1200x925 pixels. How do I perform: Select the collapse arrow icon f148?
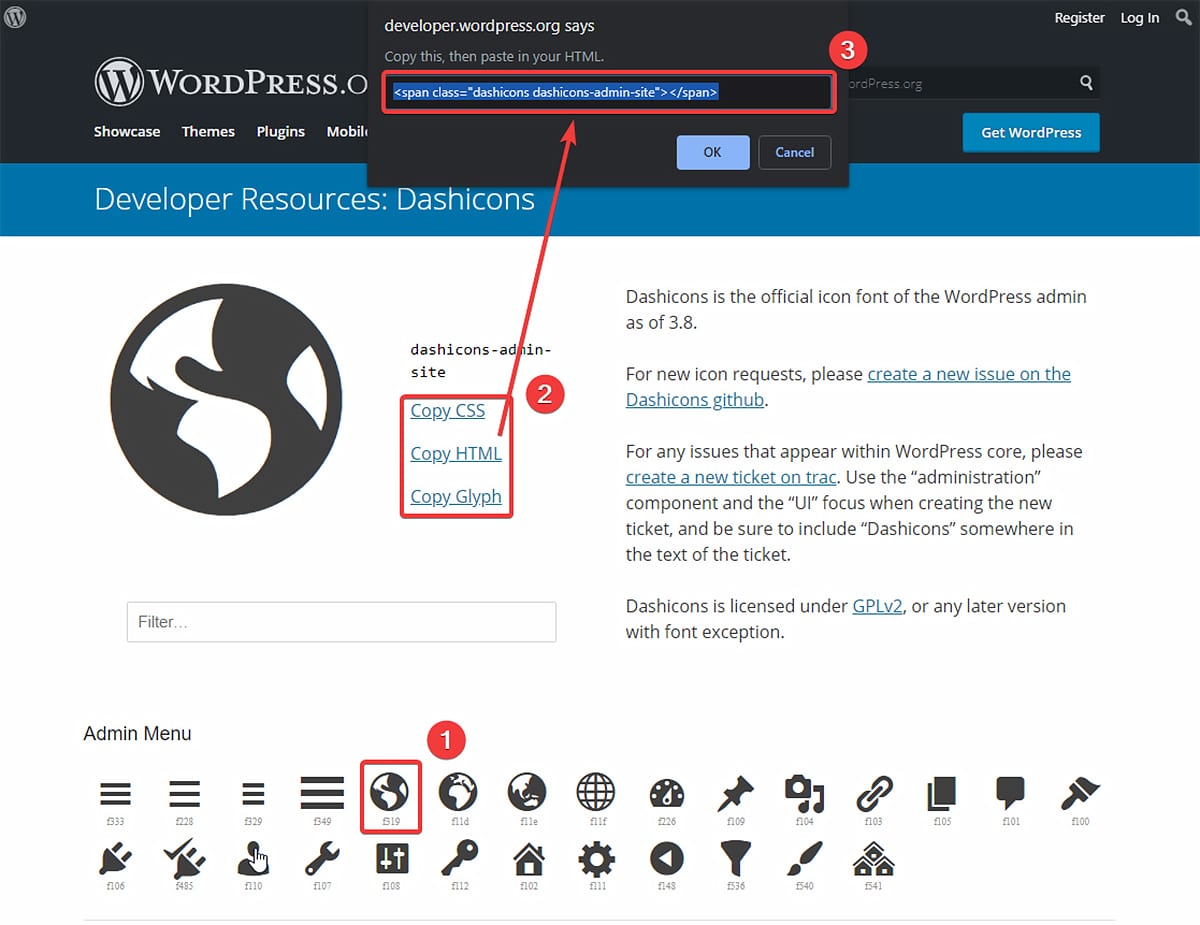666,859
